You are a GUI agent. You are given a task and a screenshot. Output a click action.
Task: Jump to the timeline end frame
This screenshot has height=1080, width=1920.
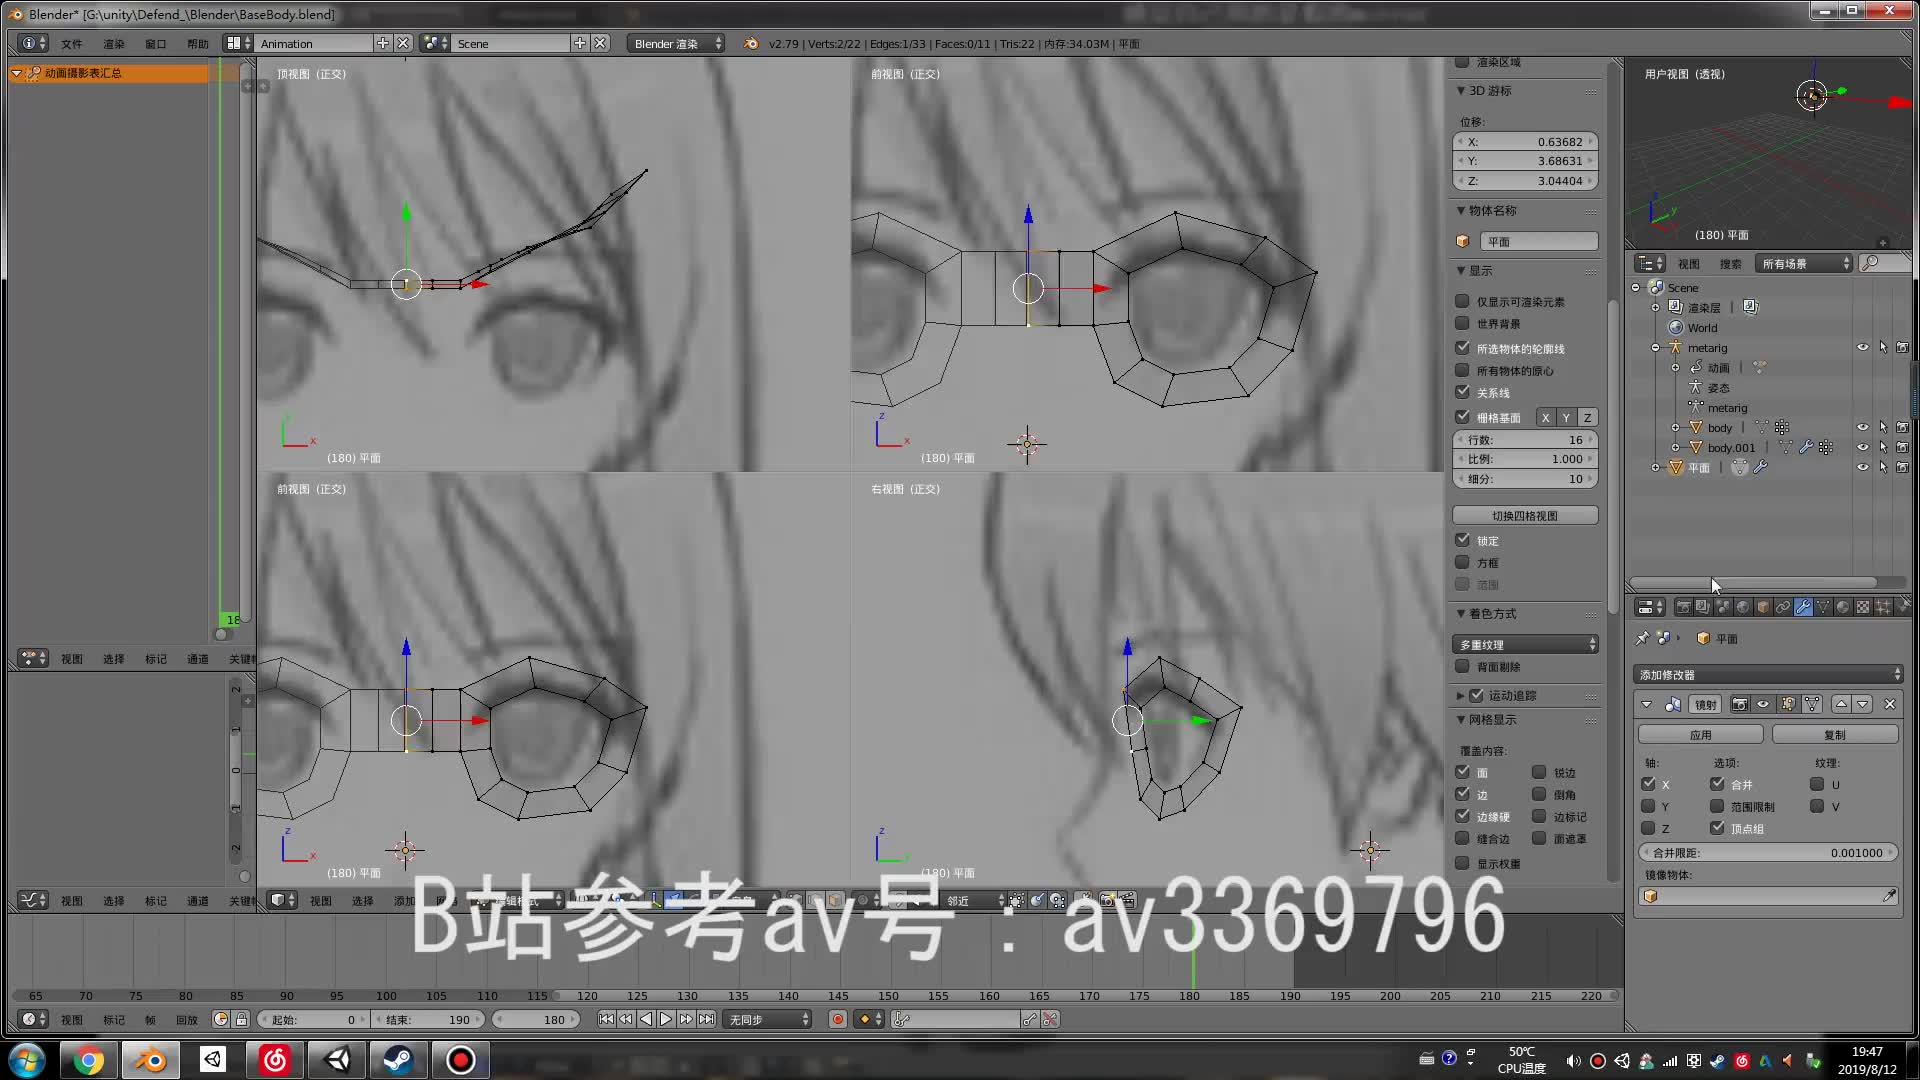click(706, 1019)
